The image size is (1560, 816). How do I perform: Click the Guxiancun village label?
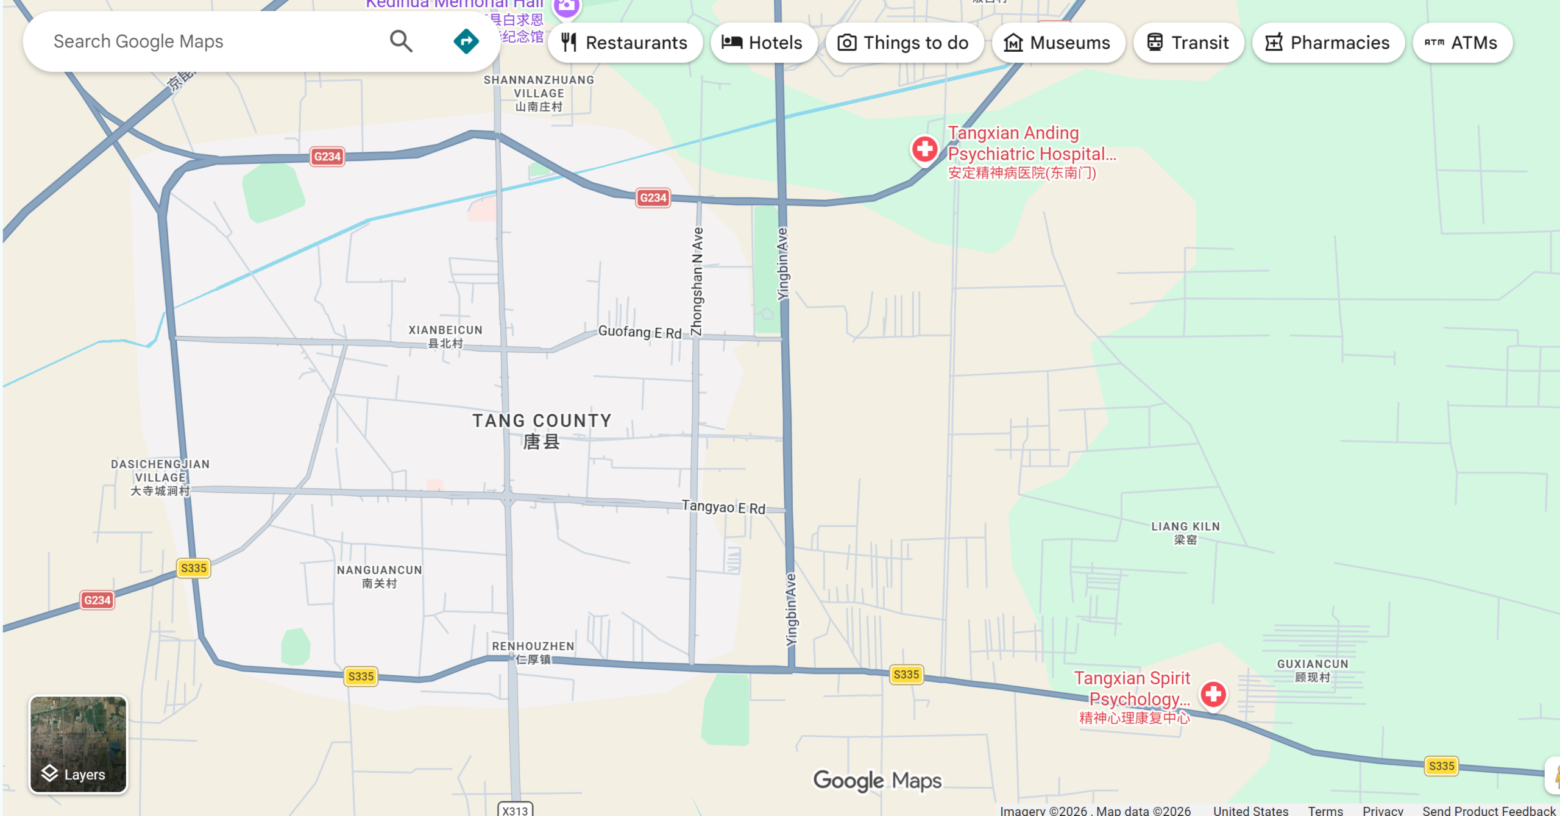[x=1312, y=670]
